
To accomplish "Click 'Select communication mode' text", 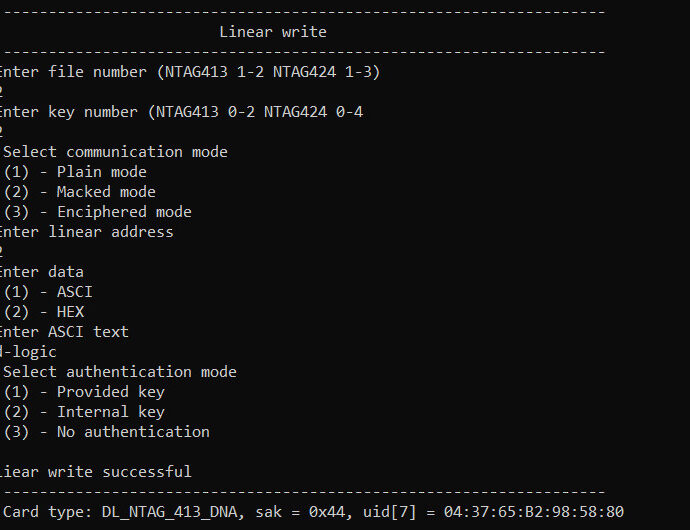I will click(x=115, y=152).
